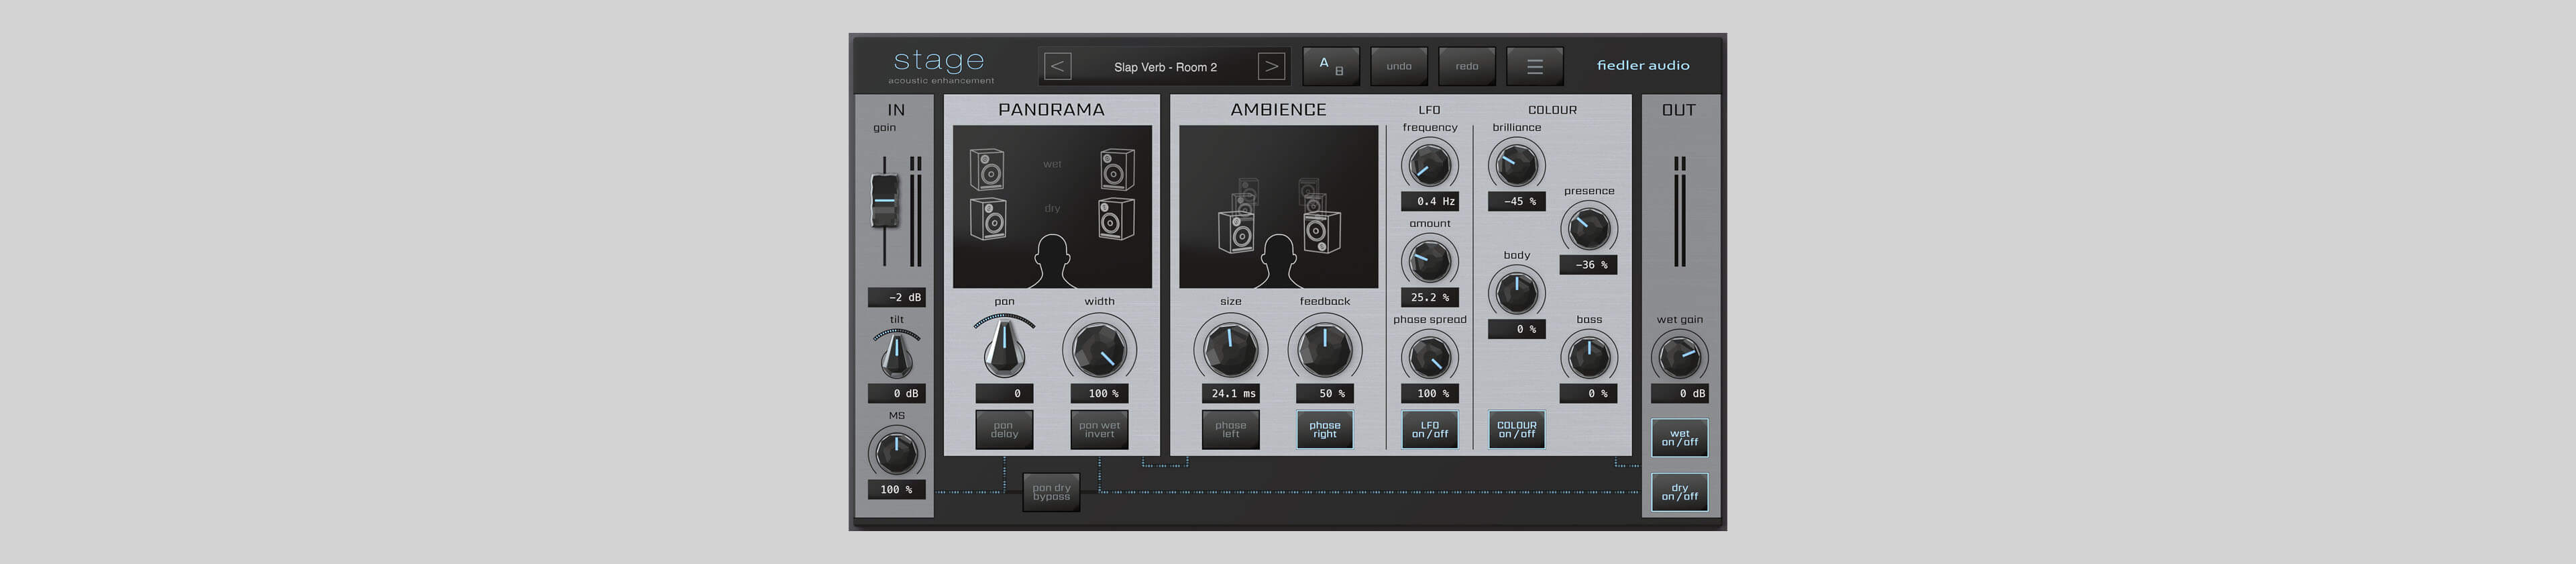Enable the phase right button

1324,430
